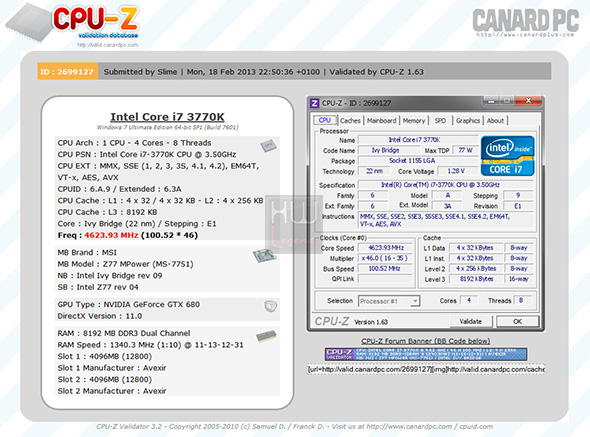Click the Intel Core i7 badge
The image size is (590, 437).
click(507, 156)
